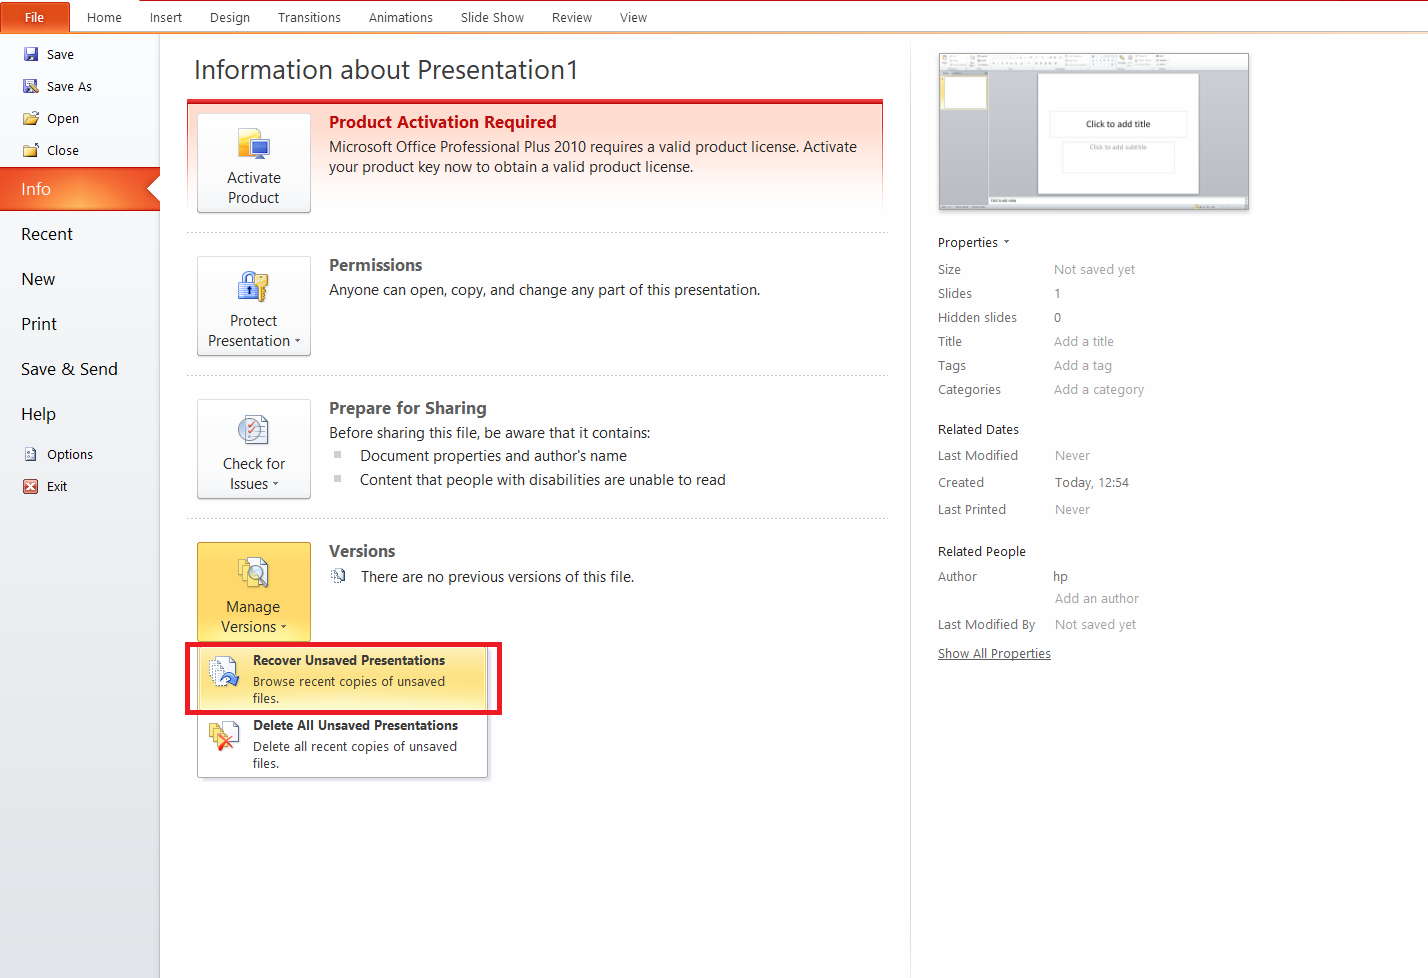Screen dimensions: 1428x978
Task: Click the Close file icon
Action: 31,151
